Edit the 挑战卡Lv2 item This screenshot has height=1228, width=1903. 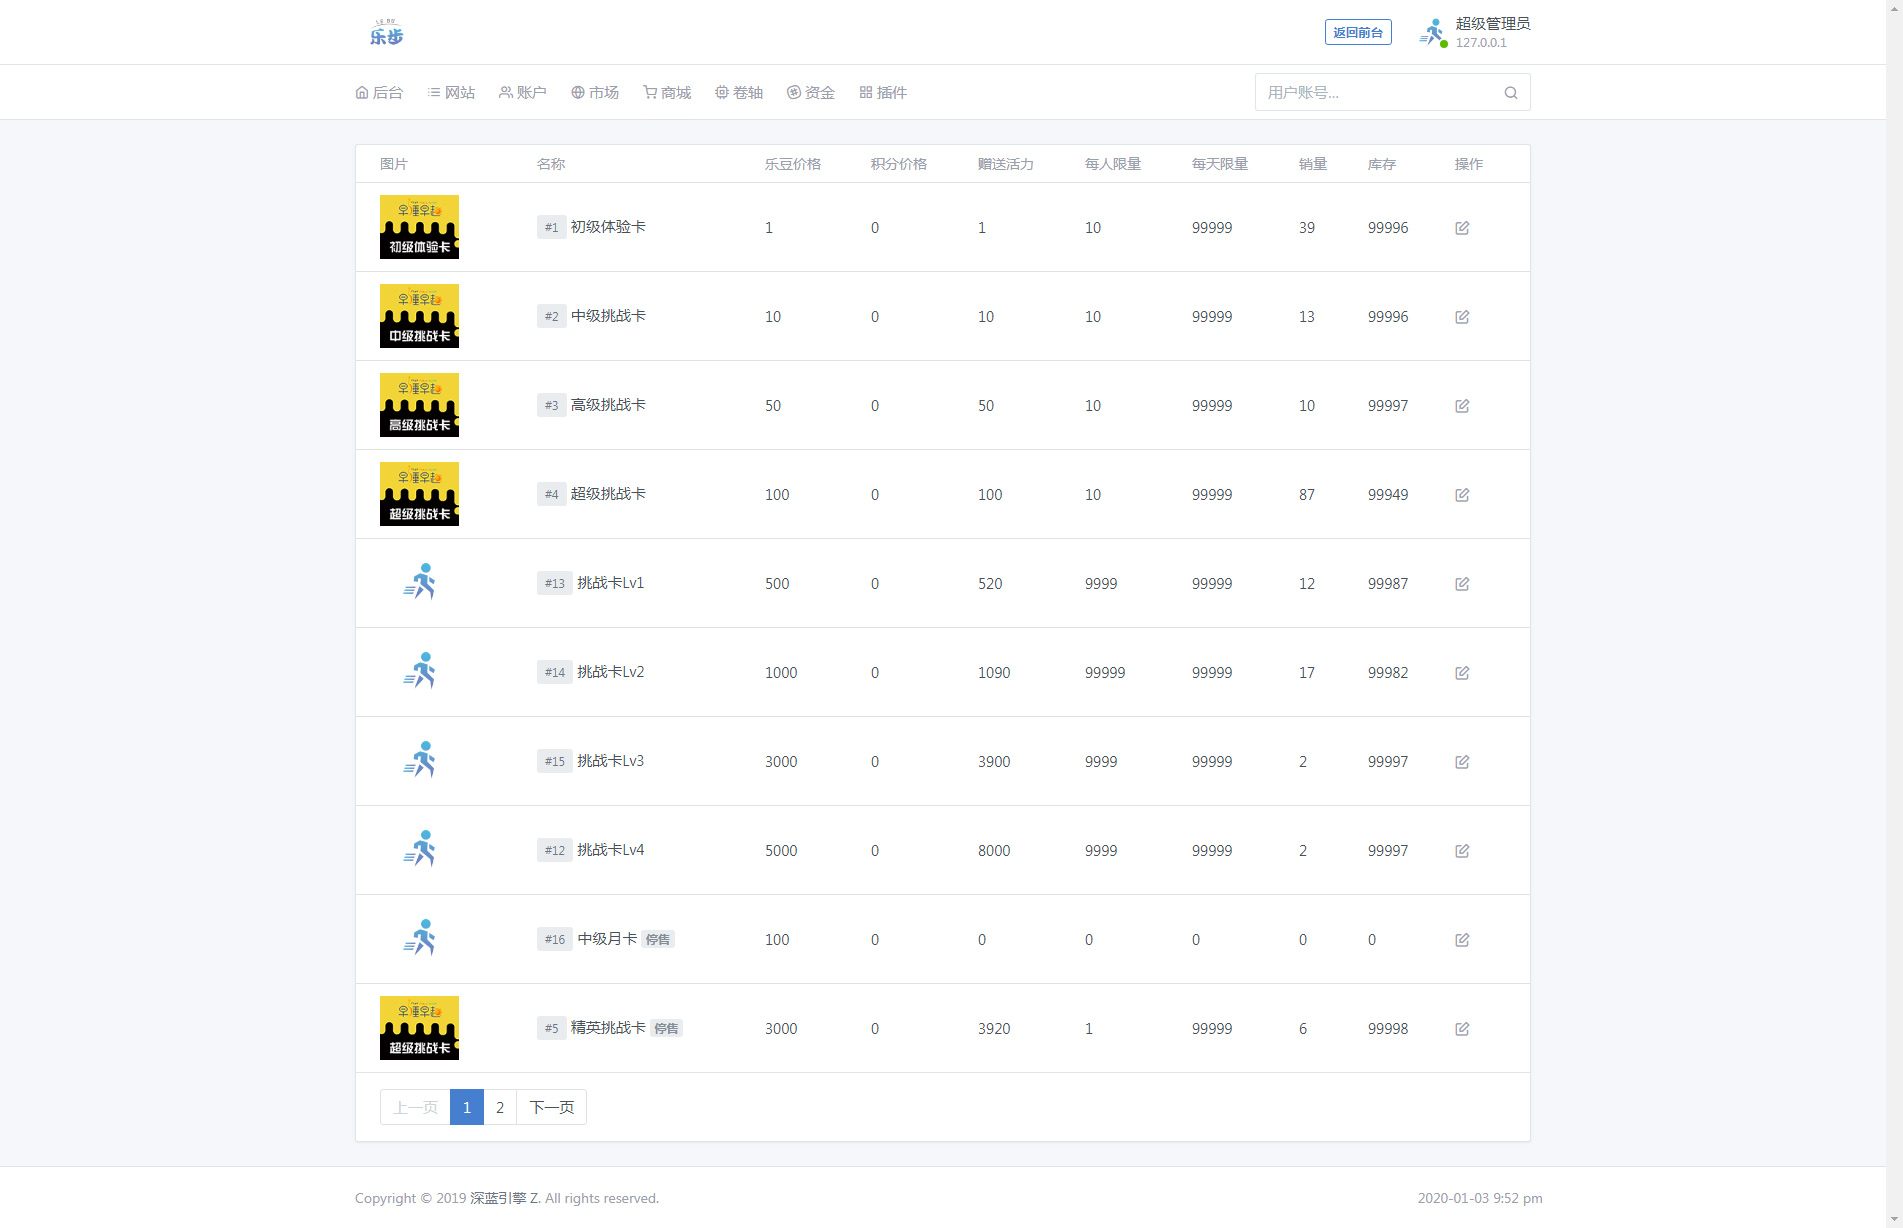coord(1462,673)
